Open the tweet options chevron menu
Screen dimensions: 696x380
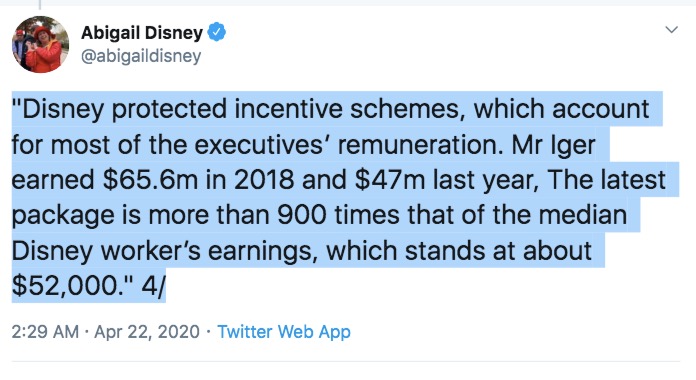coord(672,30)
